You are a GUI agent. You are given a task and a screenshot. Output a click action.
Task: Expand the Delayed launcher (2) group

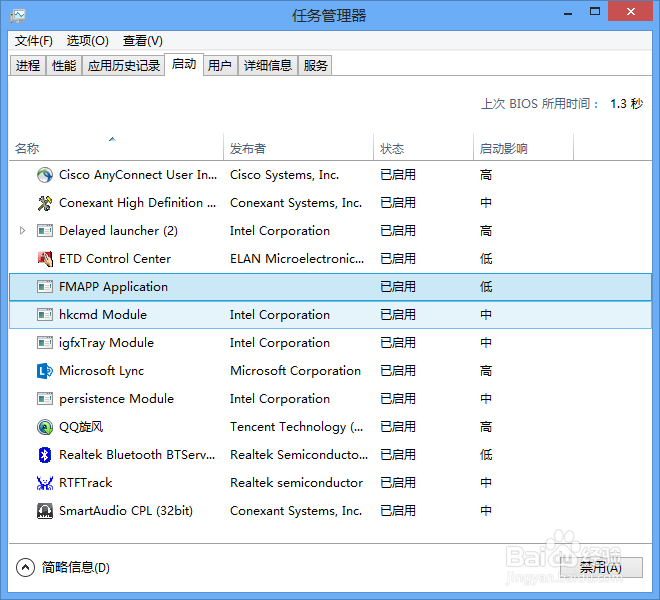22,231
